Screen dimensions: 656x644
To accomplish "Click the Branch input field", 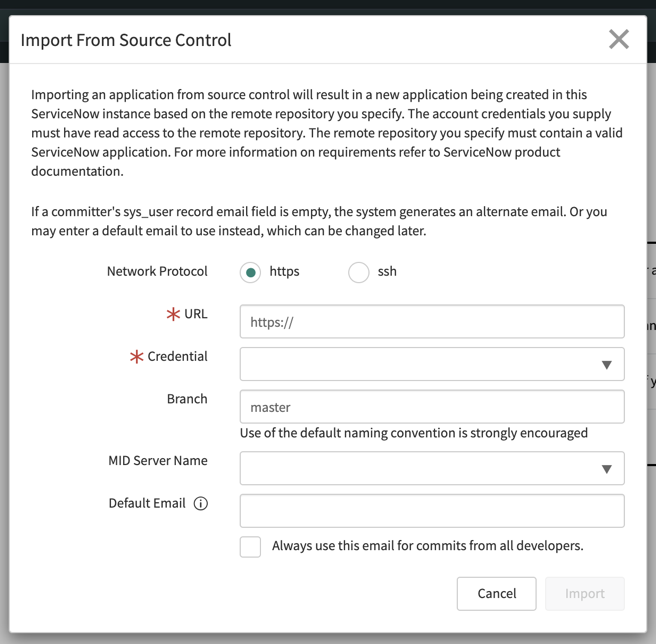I will tap(432, 407).
